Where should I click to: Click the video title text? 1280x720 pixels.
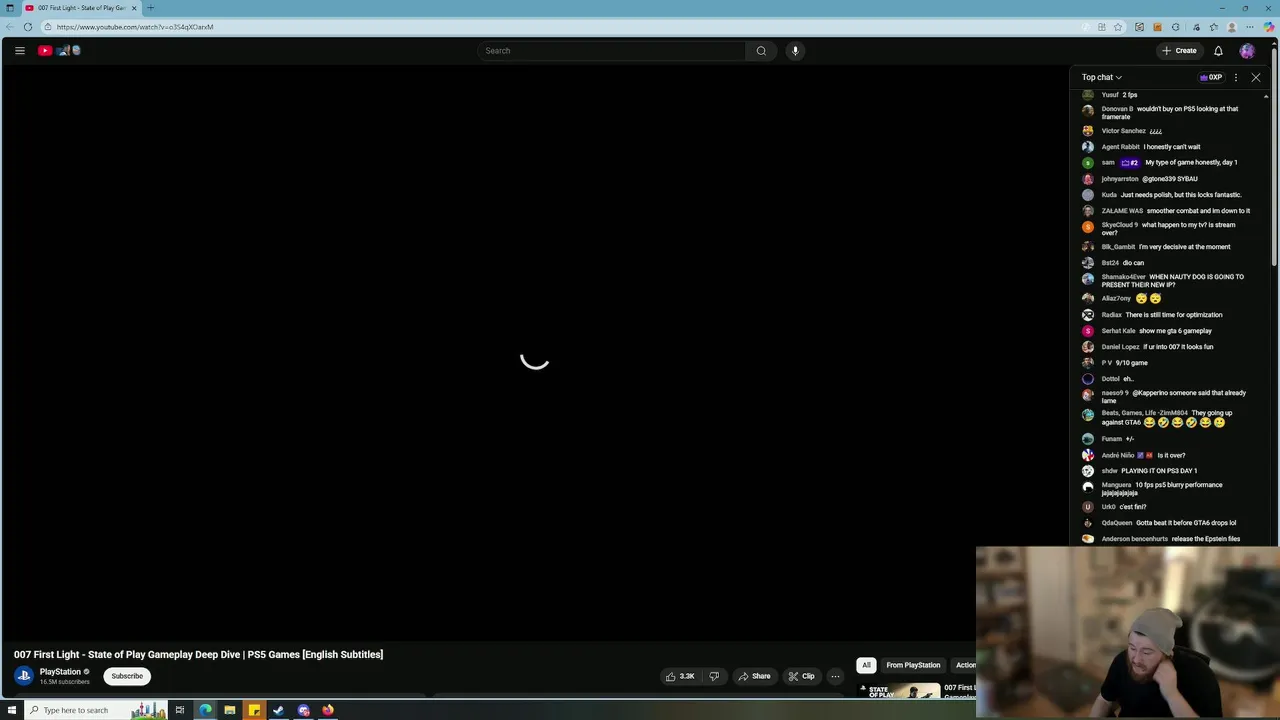pos(199,654)
